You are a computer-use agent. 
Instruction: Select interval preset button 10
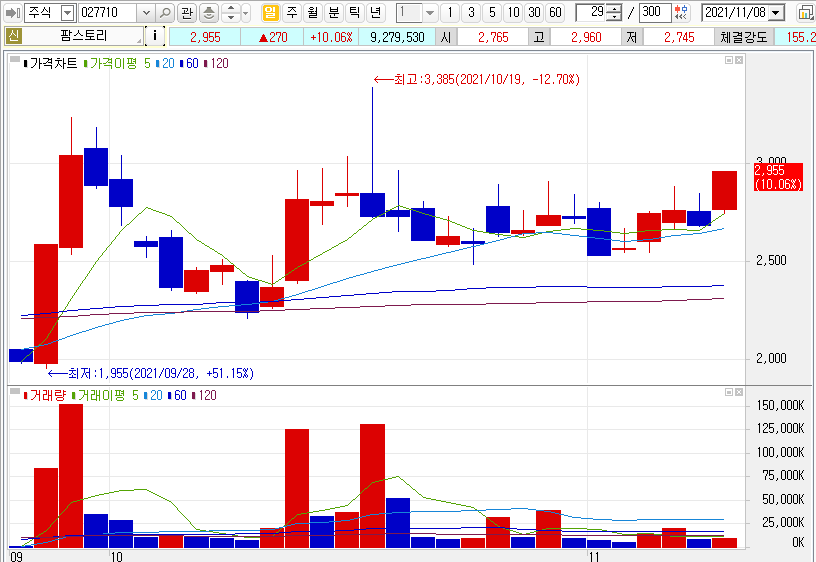pyautogui.click(x=514, y=12)
